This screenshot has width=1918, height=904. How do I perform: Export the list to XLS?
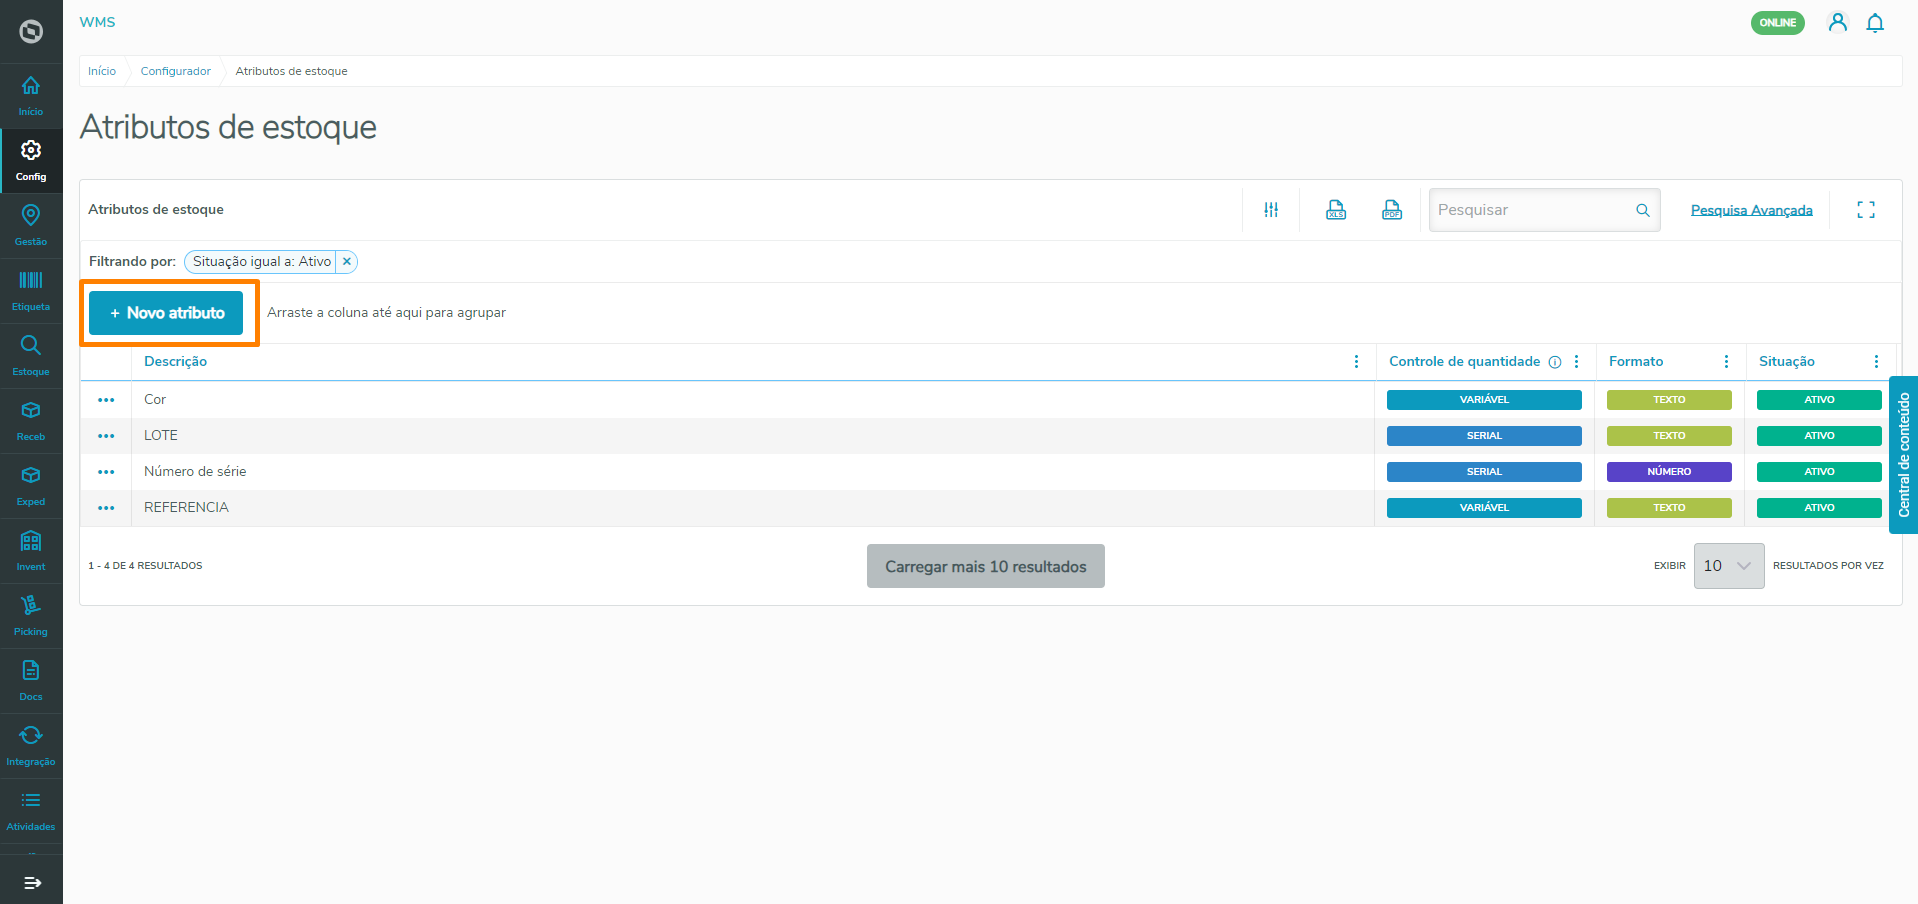coord(1336,210)
